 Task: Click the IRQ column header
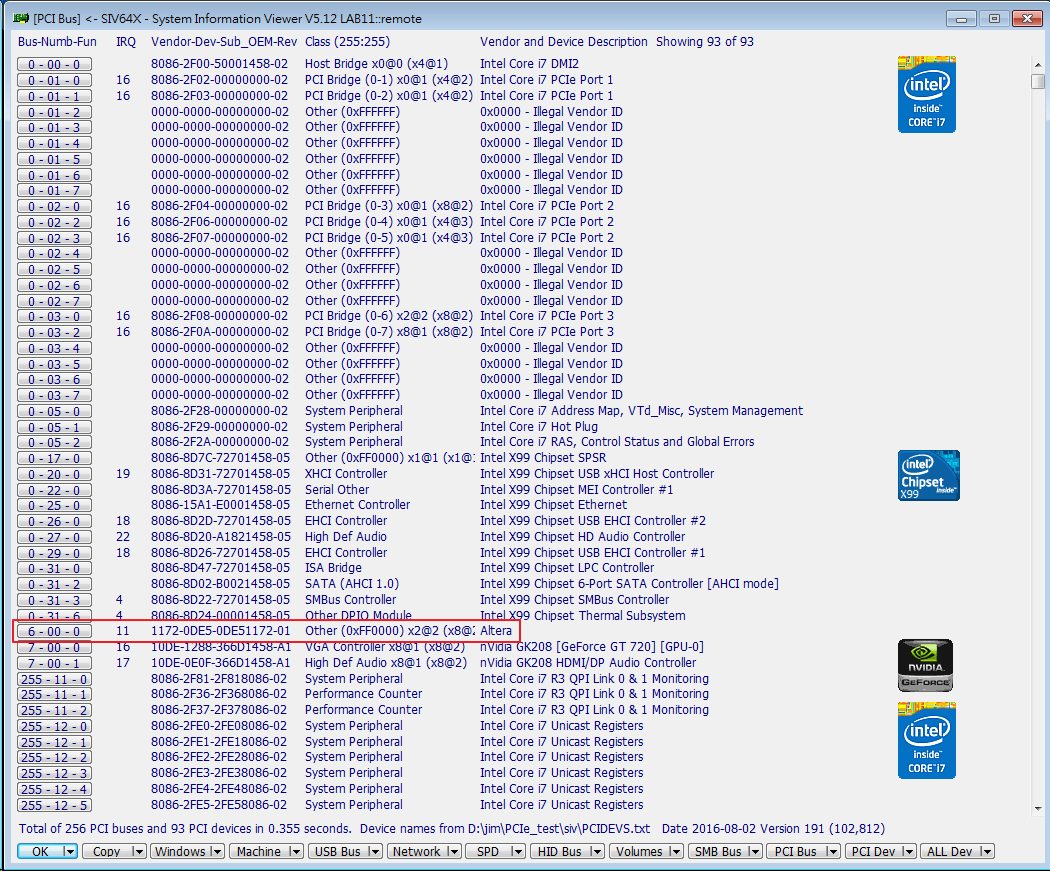(126, 42)
